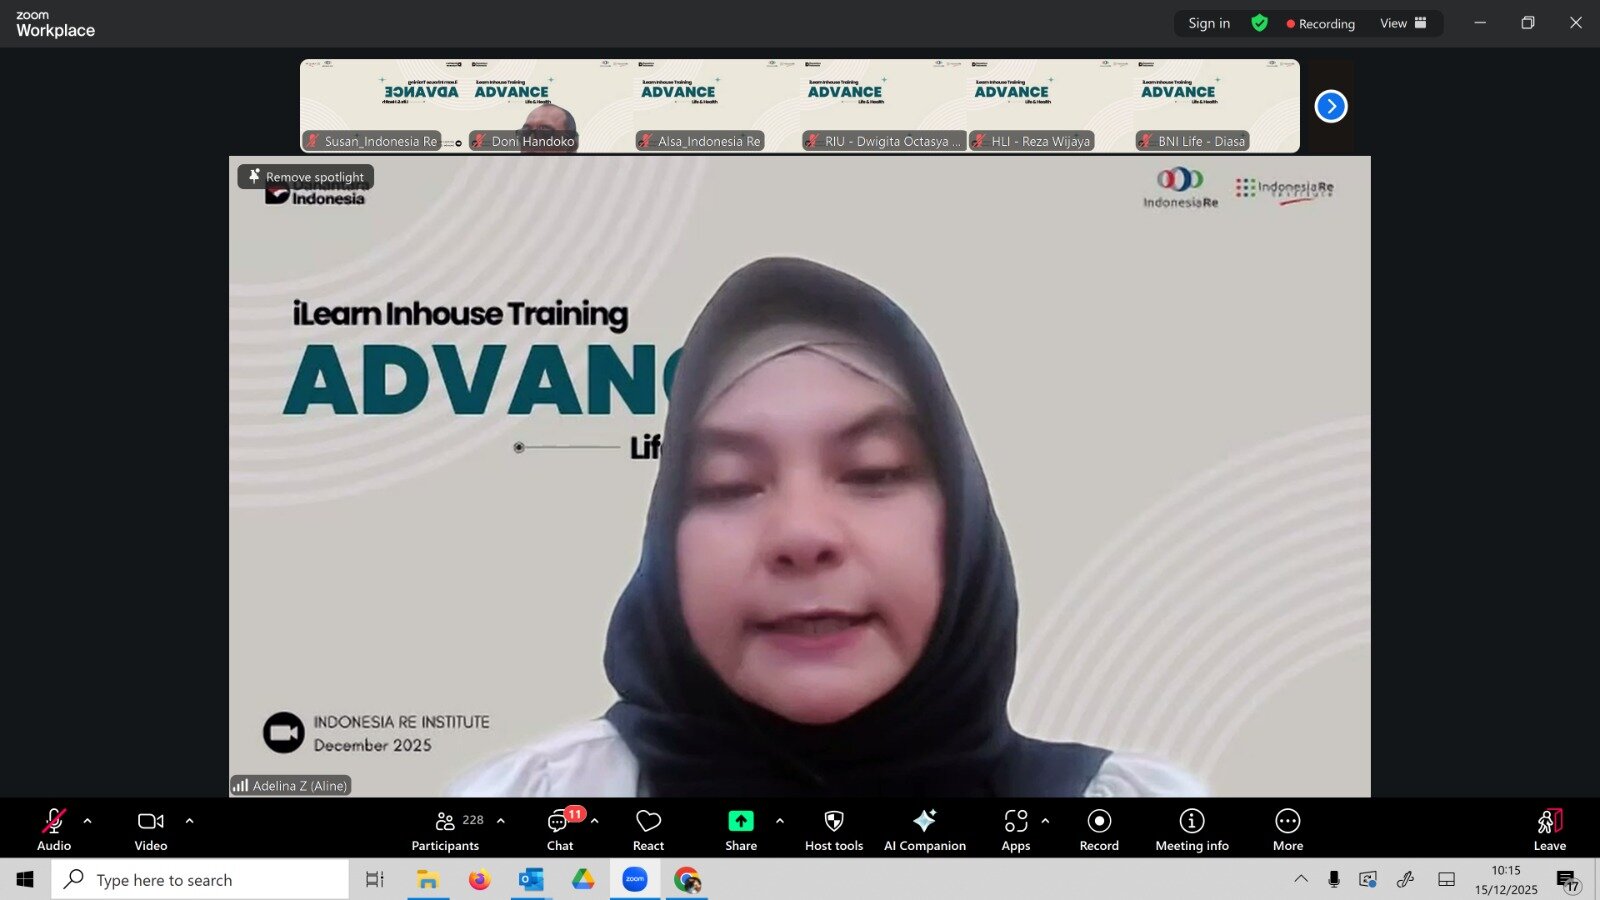The width and height of the screenshot is (1600, 900).
Task: Expand the audio settings arrow
Action: tap(88, 821)
